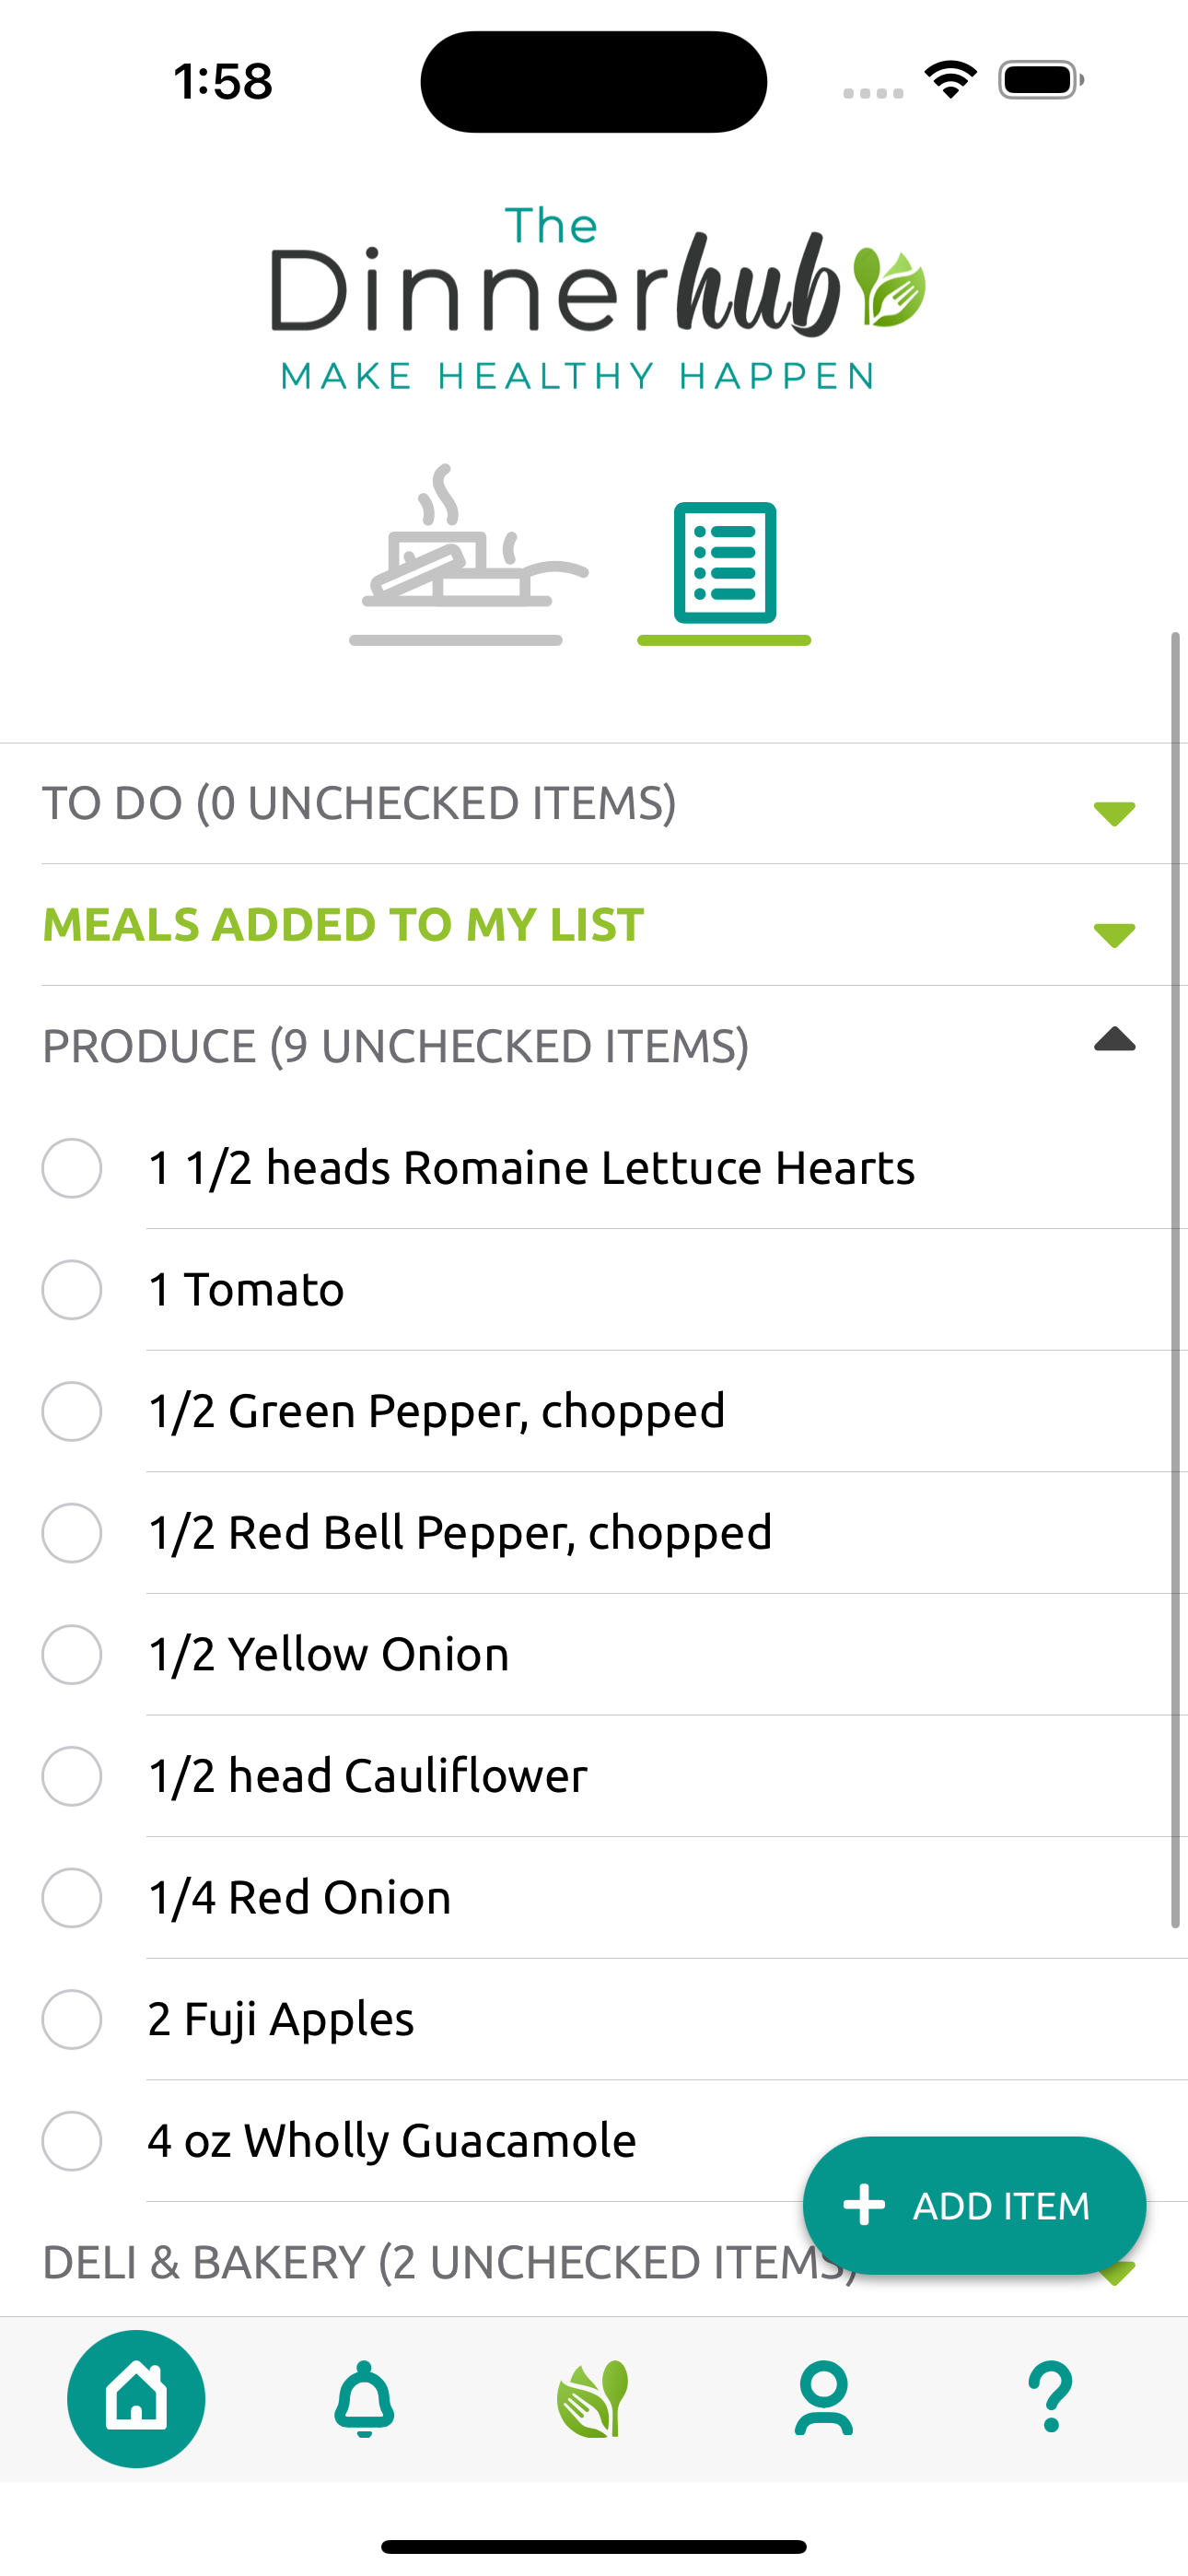Check off Romaine Lettuce Hearts

point(72,1167)
